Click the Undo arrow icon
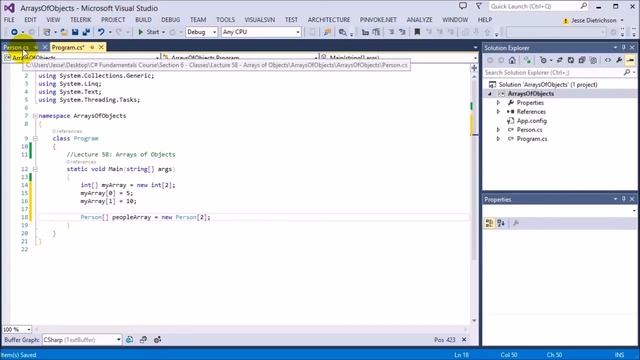Viewport: 640px width, 360px height. 100,32
